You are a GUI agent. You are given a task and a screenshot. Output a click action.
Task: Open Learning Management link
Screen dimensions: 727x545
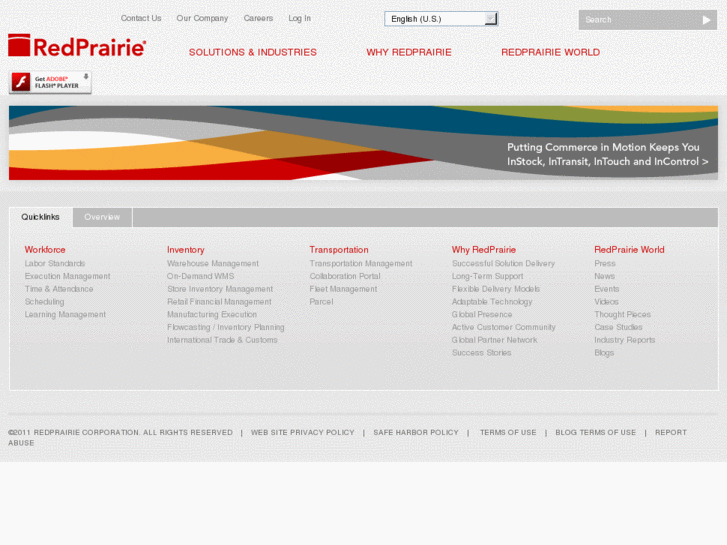pos(65,314)
